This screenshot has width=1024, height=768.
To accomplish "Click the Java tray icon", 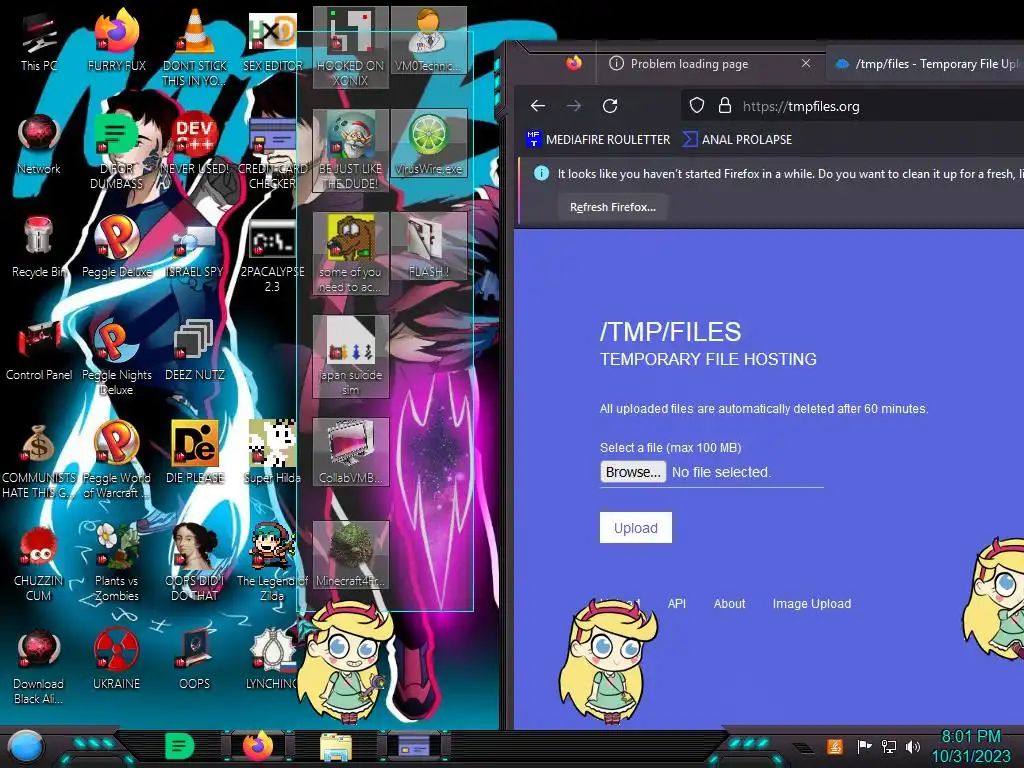I will (x=835, y=746).
